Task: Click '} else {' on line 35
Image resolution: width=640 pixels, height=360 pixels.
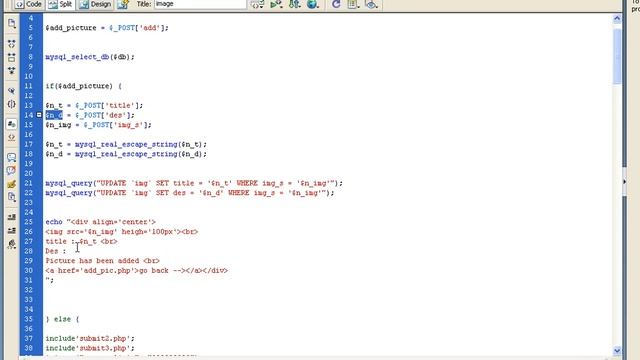Action: [62, 319]
